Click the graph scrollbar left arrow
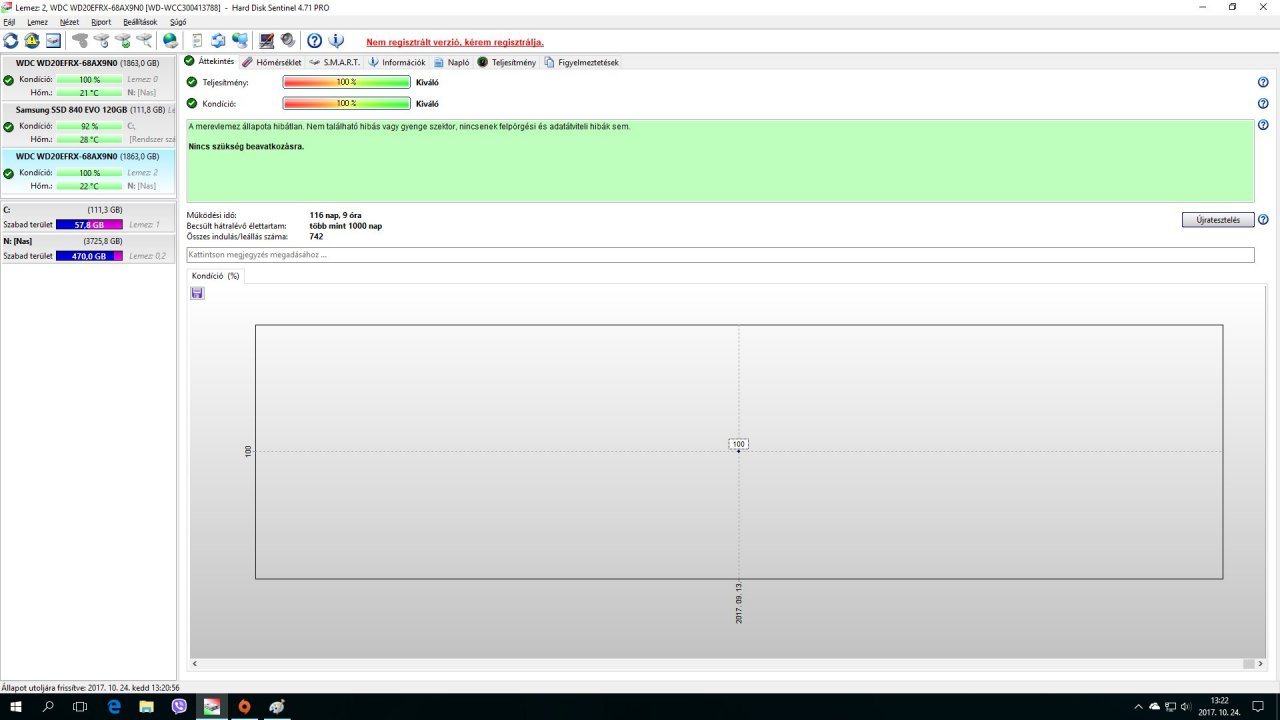The image size is (1280, 720). 194,664
